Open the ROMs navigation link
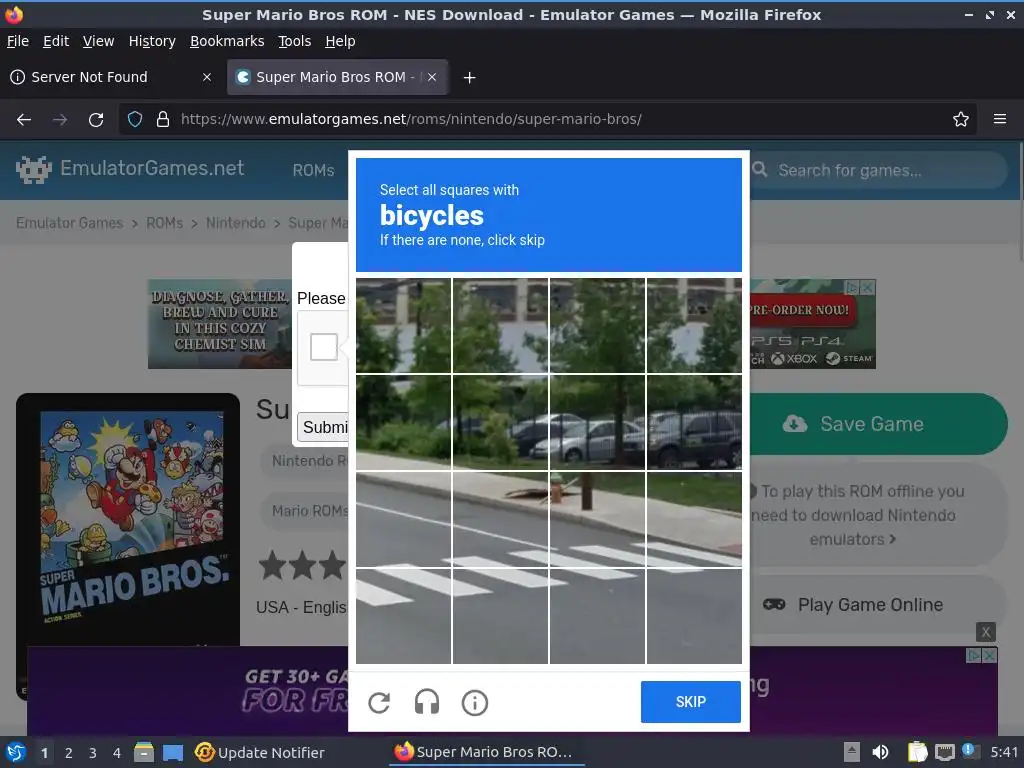1024x768 pixels. 313,170
